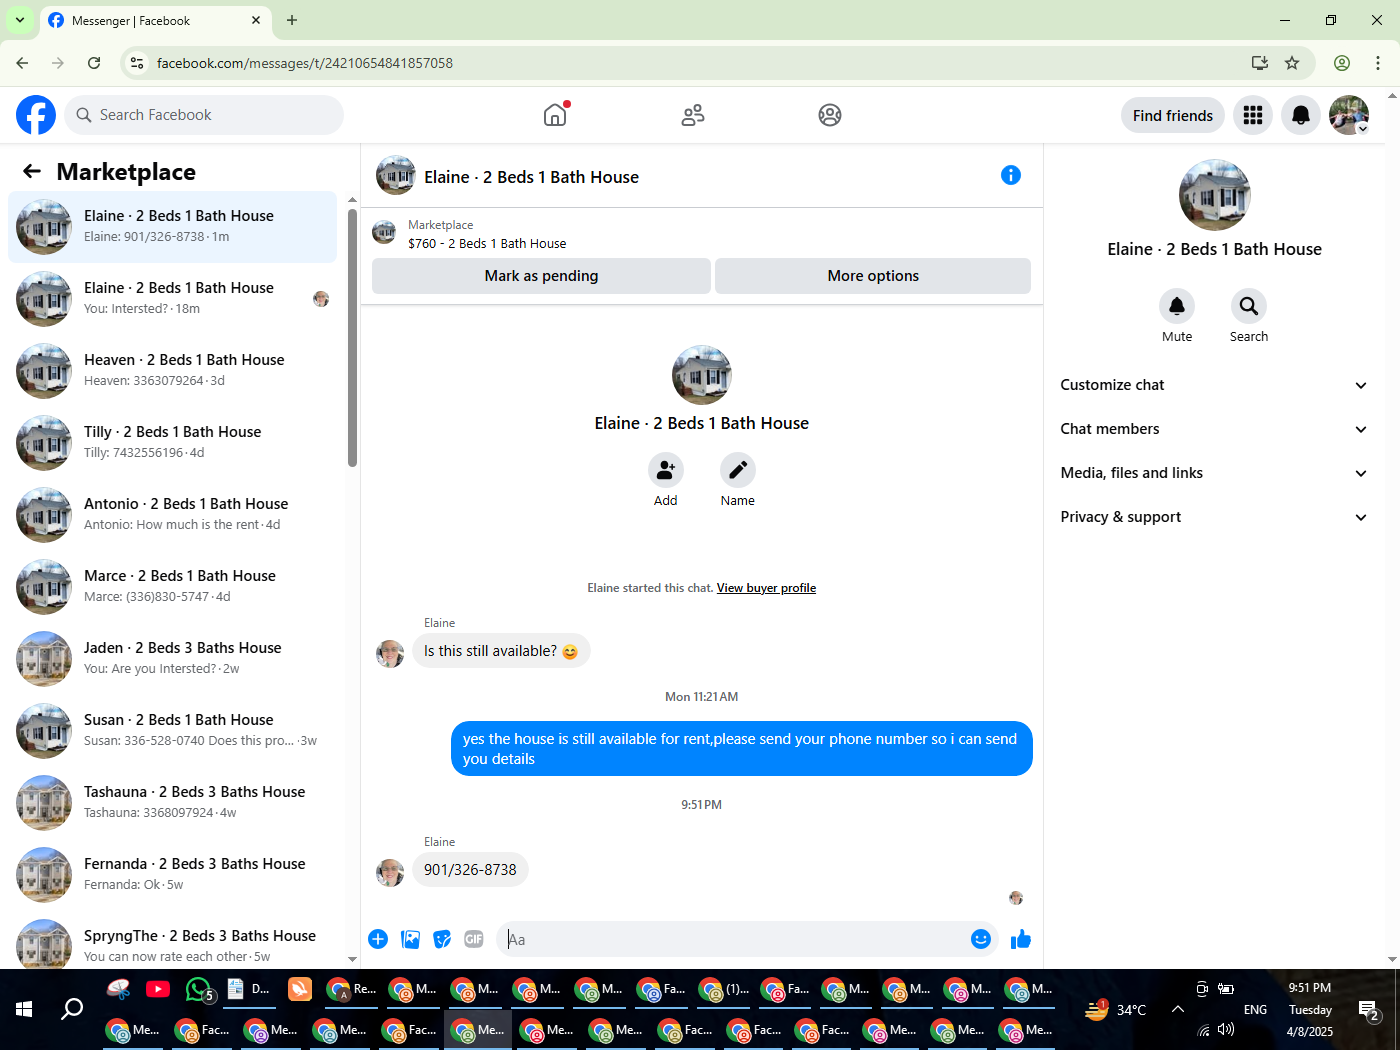Click message '901/326-8738' bubble
This screenshot has height=1050, width=1400.
pyautogui.click(x=470, y=870)
